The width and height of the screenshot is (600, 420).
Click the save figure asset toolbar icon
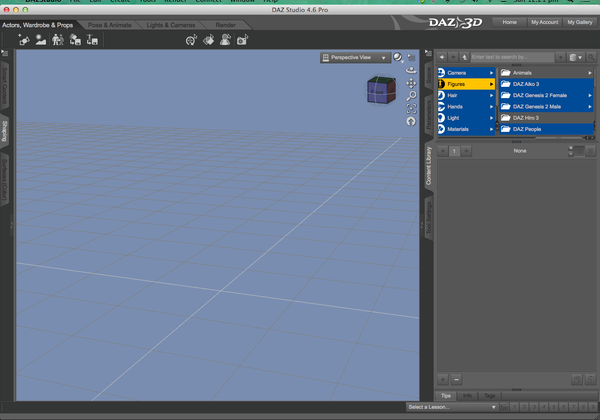(92, 39)
